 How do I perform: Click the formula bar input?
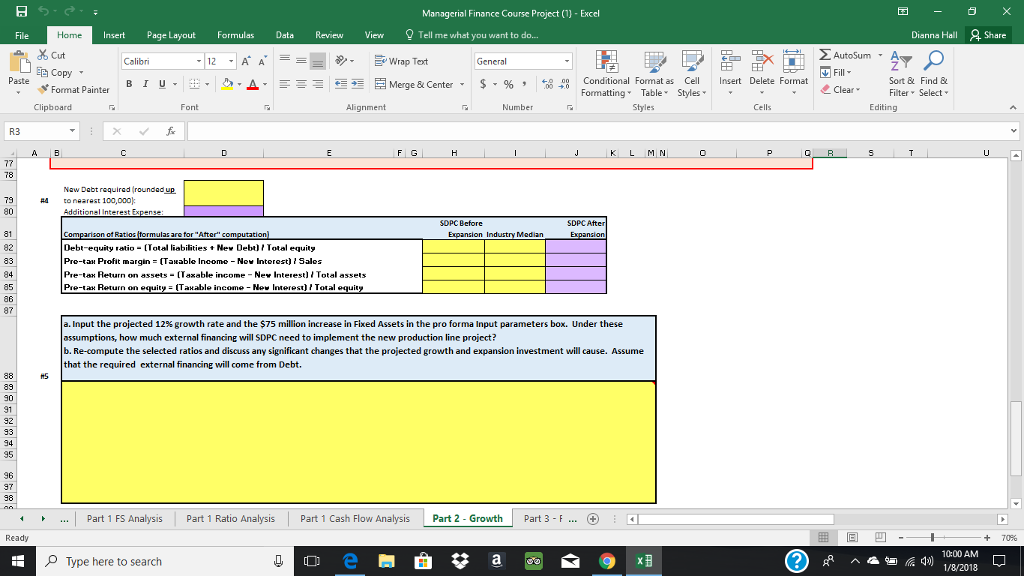pos(598,131)
